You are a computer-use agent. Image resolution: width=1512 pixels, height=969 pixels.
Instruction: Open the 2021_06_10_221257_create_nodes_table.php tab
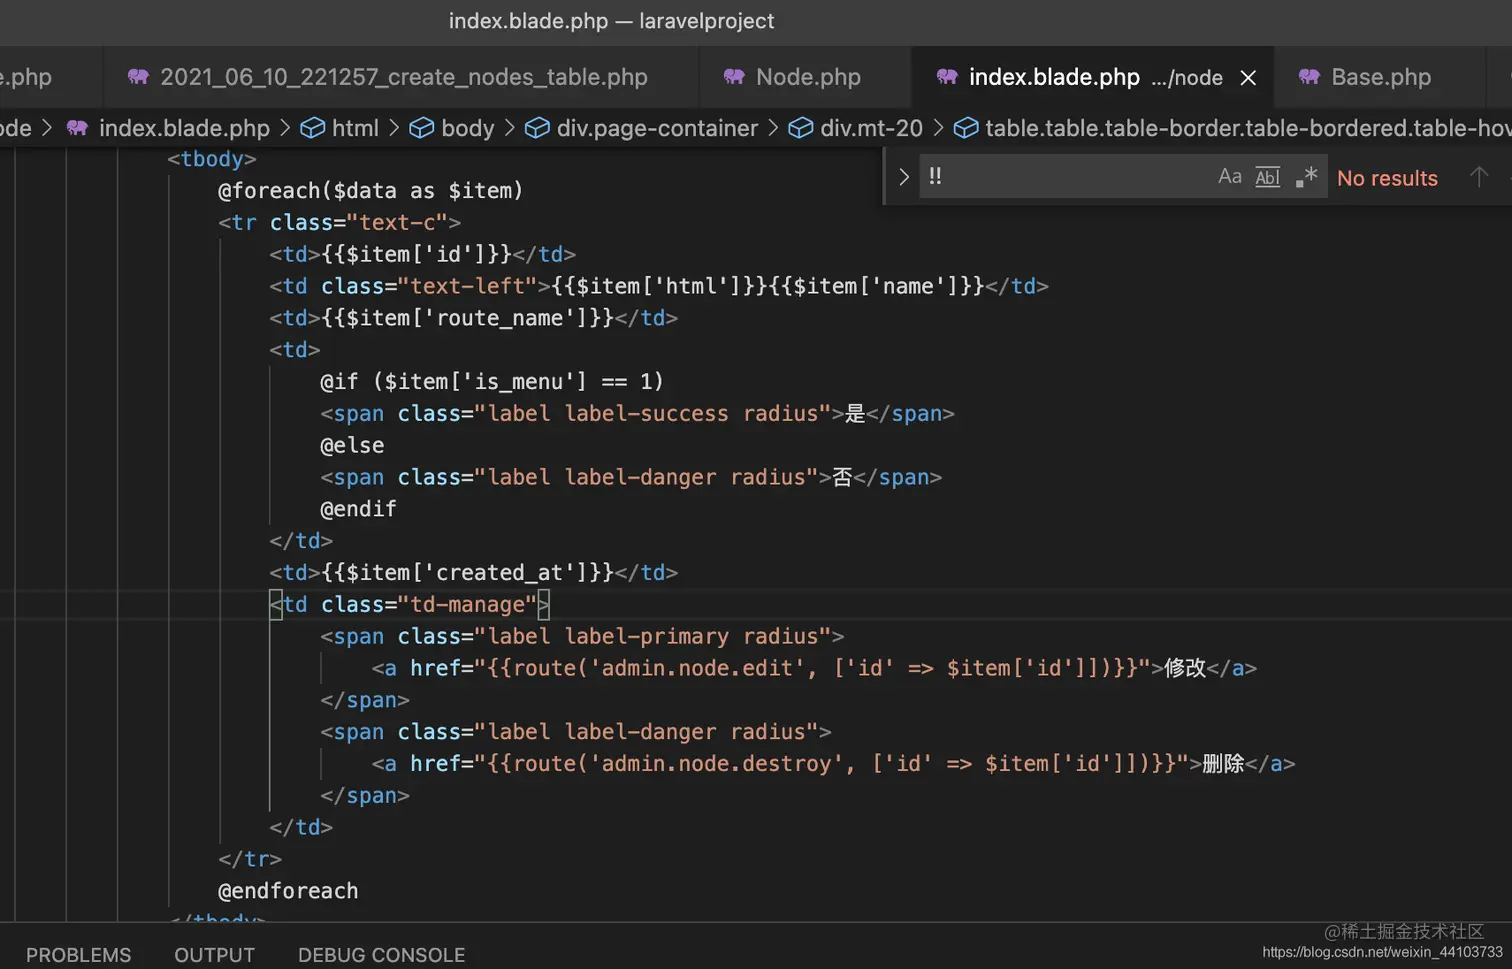pyautogui.click(x=401, y=77)
